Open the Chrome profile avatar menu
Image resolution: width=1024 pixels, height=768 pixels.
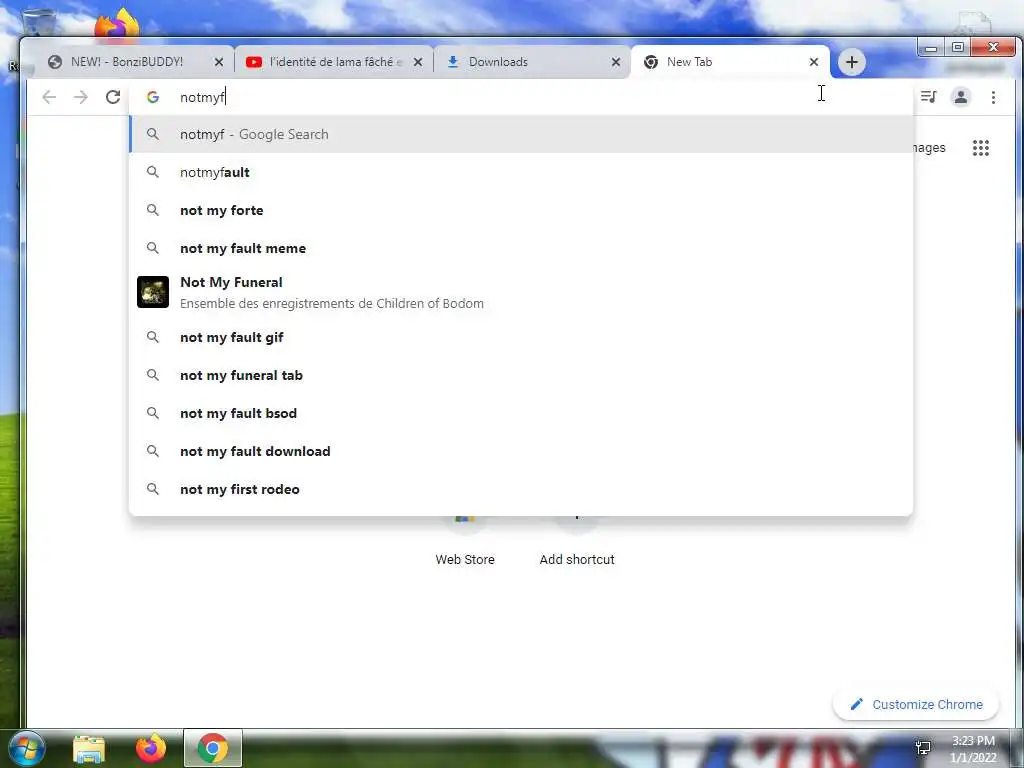(961, 97)
